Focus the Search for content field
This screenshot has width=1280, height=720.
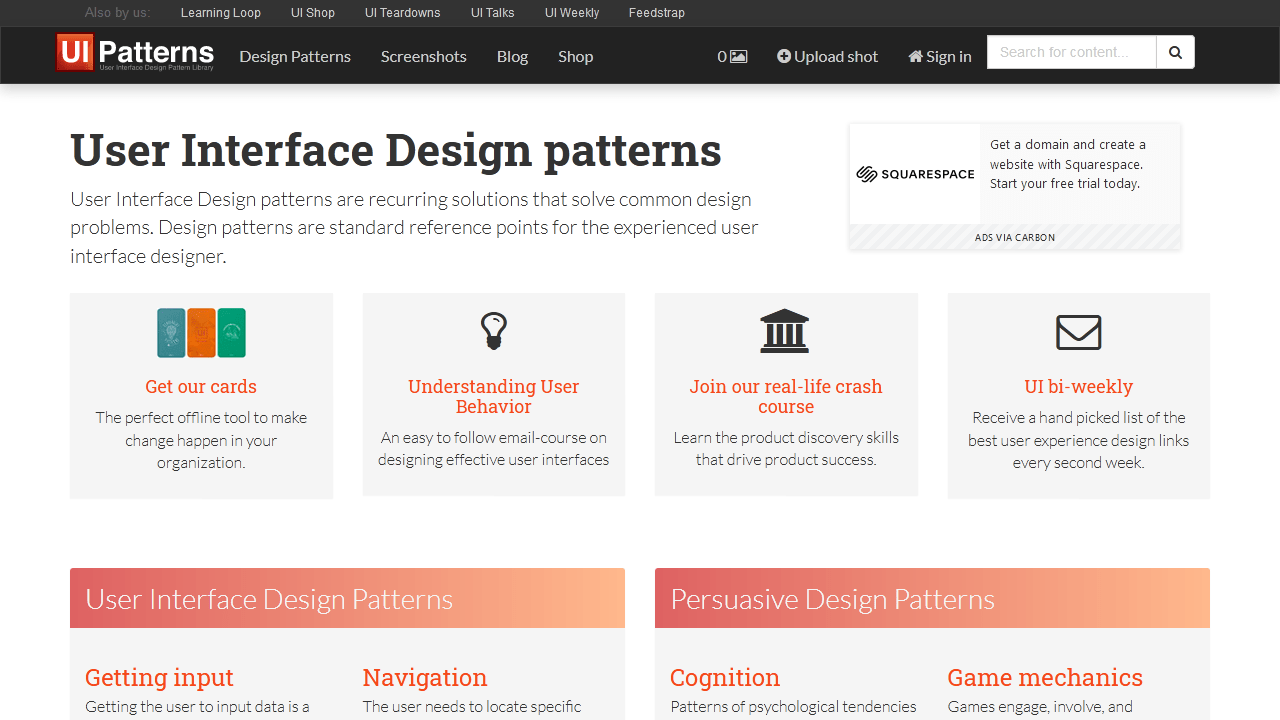(x=1071, y=52)
